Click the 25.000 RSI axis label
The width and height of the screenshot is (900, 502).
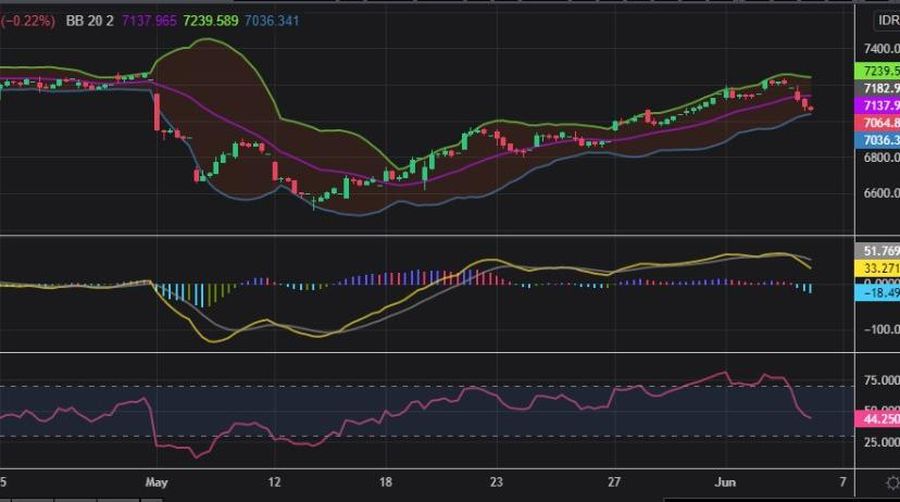[x=882, y=442]
